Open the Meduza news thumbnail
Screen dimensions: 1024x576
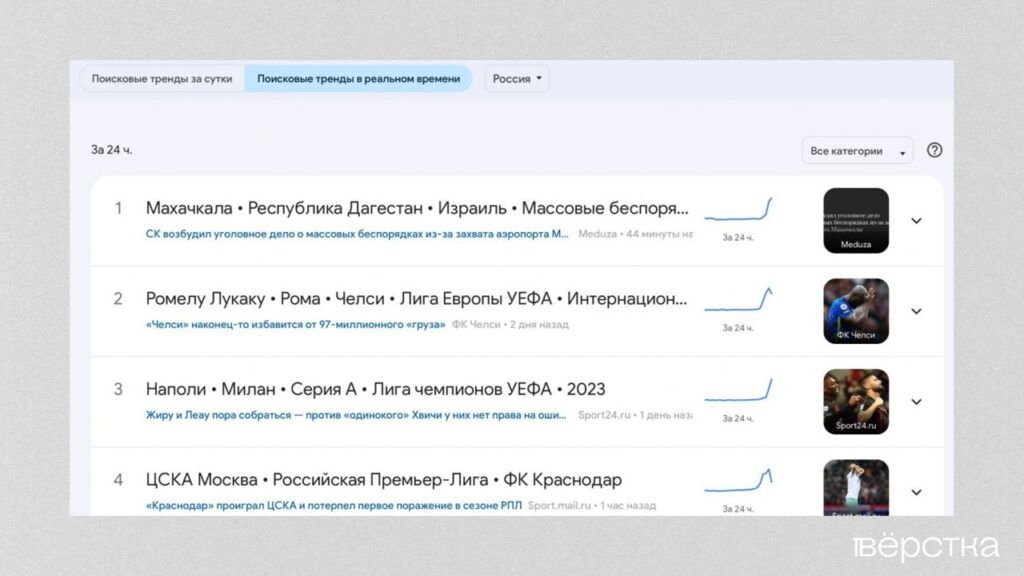tap(855, 220)
